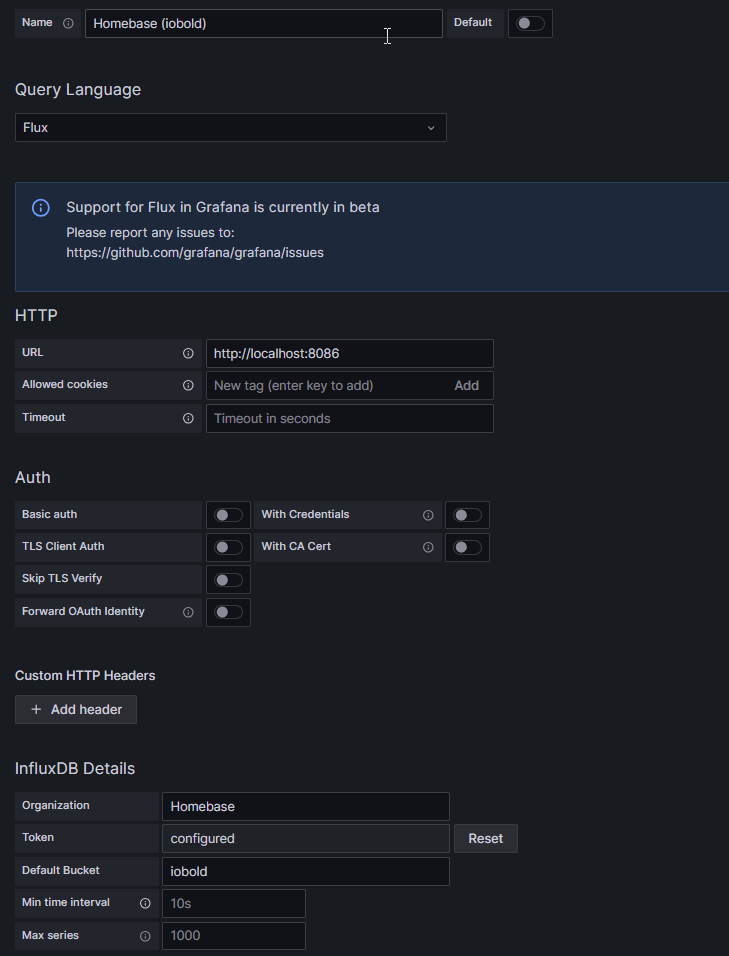This screenshot has height=956, width=729.
Task: Click the Timeout info icon
Action: click(x=188, y=418)
